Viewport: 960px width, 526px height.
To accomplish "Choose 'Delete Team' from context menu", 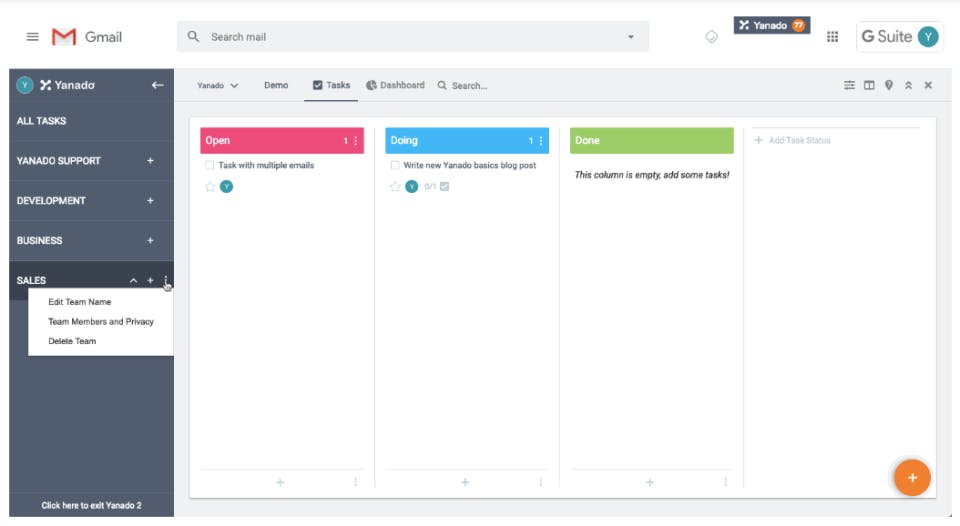I will (x=72, y=342).
